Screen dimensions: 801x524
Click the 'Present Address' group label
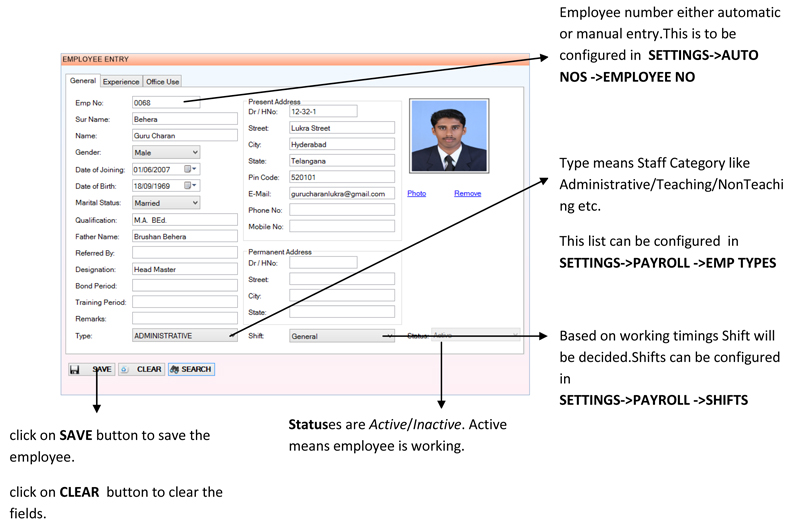click(x=274, y=102)
